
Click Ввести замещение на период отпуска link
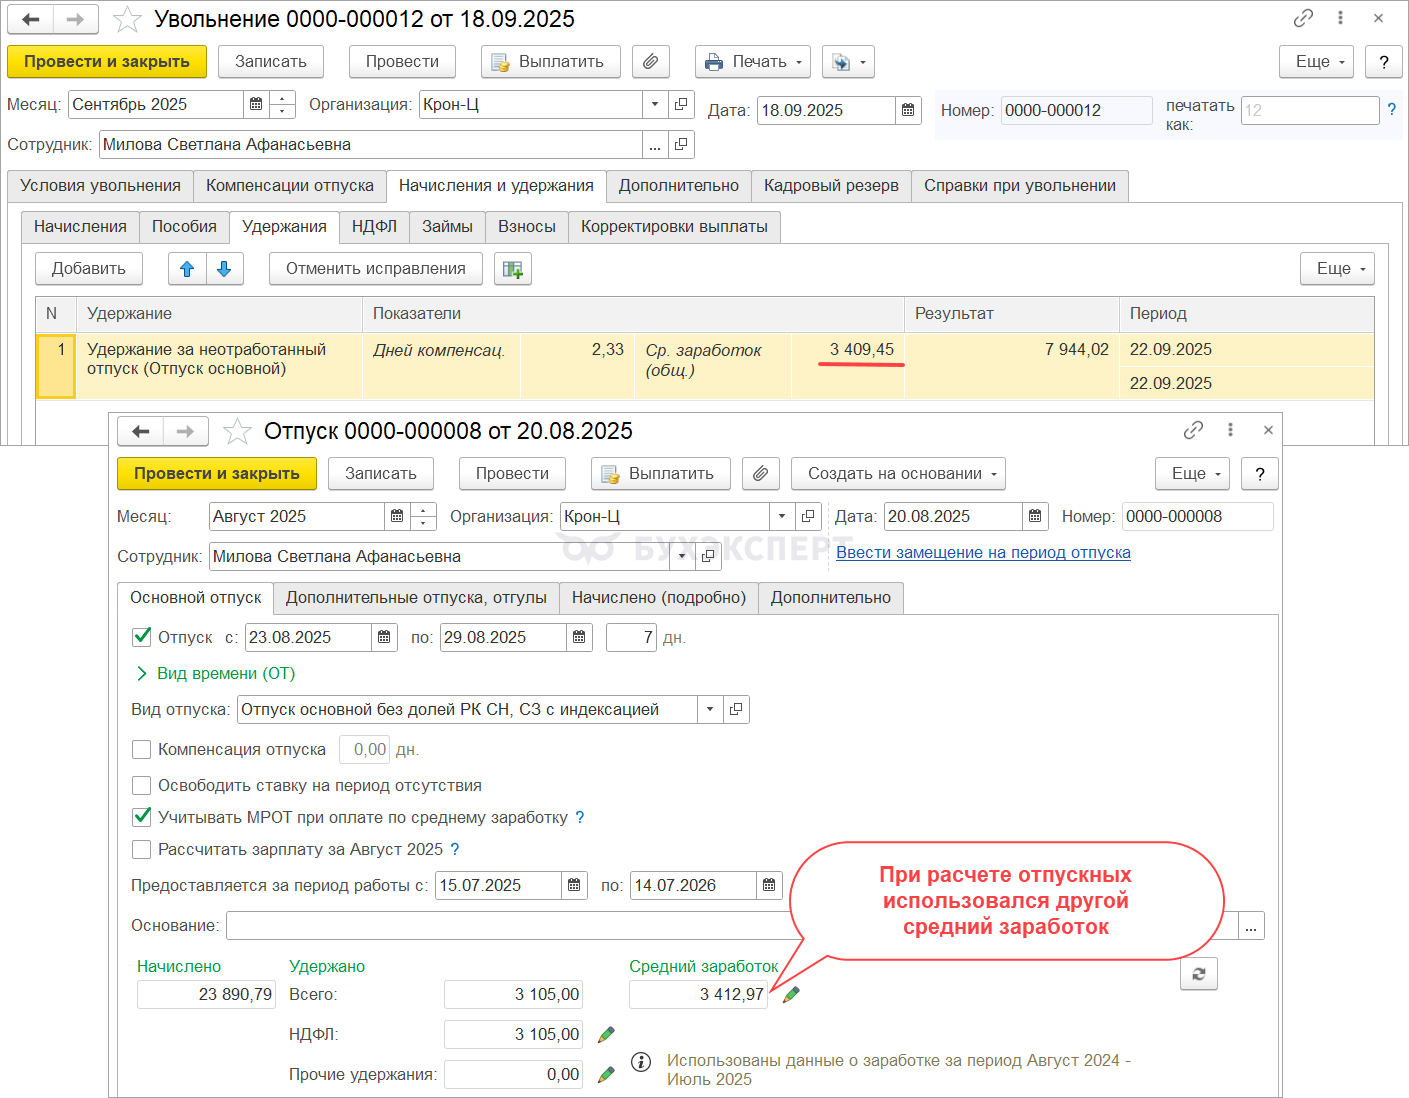pyautogui.click(x=983, y=552)
